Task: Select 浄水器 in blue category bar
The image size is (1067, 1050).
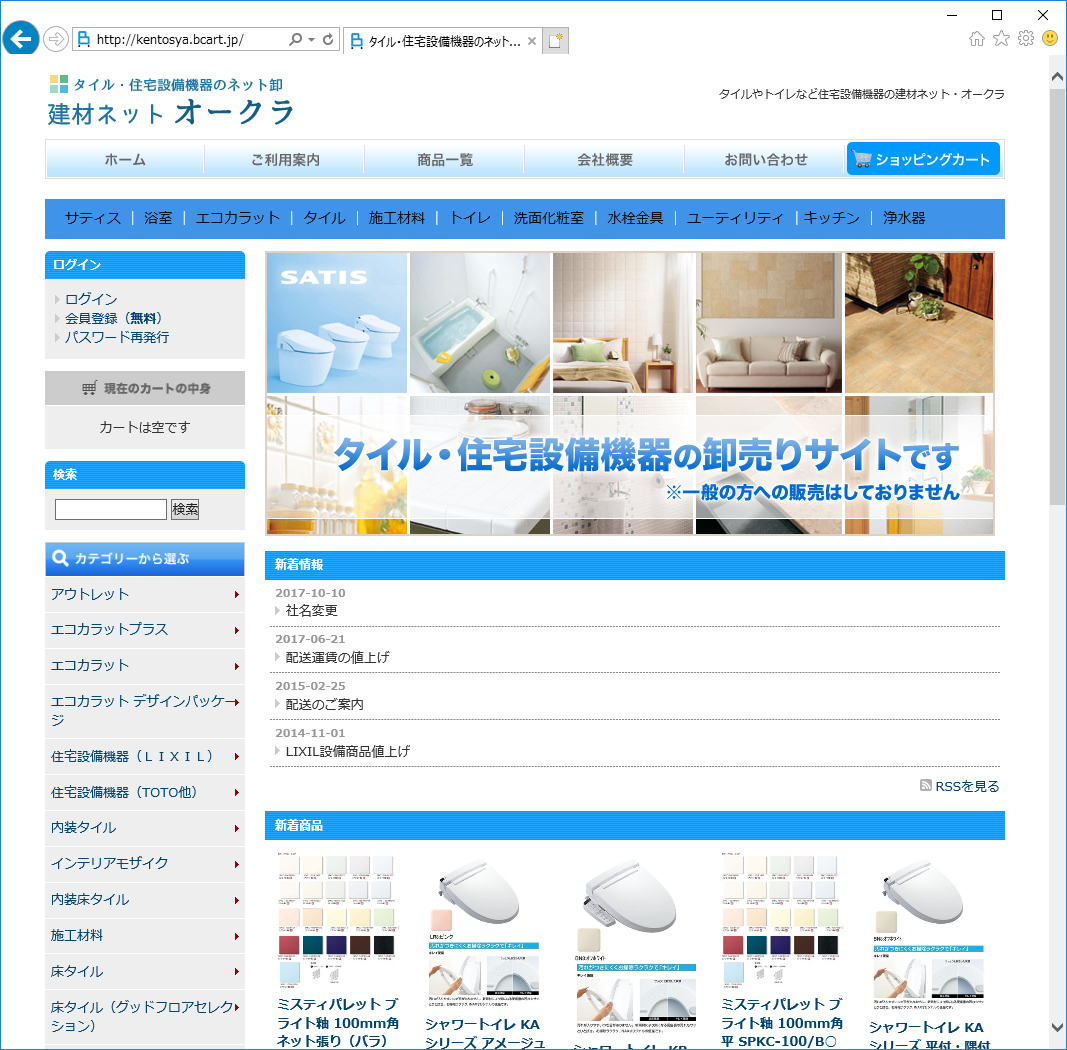Action: point(904,218)
